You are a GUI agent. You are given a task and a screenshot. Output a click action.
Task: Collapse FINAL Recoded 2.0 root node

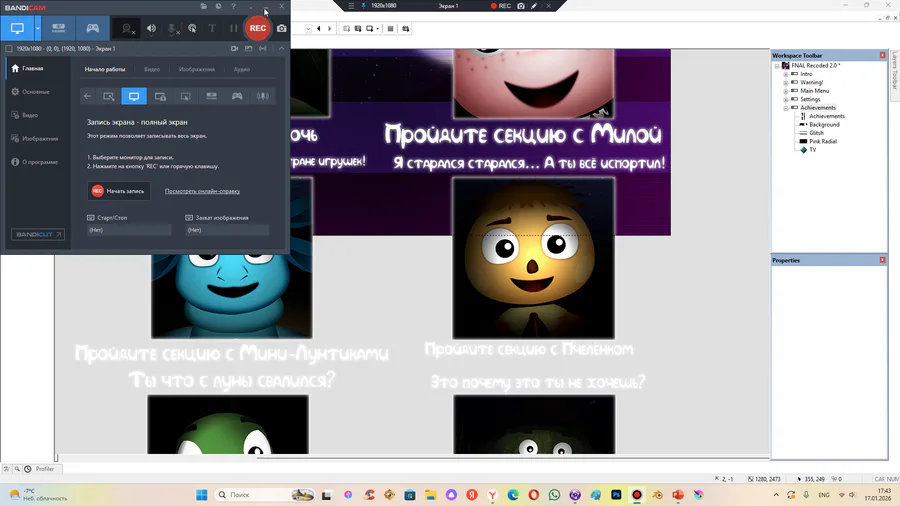pyautogui.click(x=777, y=66)
